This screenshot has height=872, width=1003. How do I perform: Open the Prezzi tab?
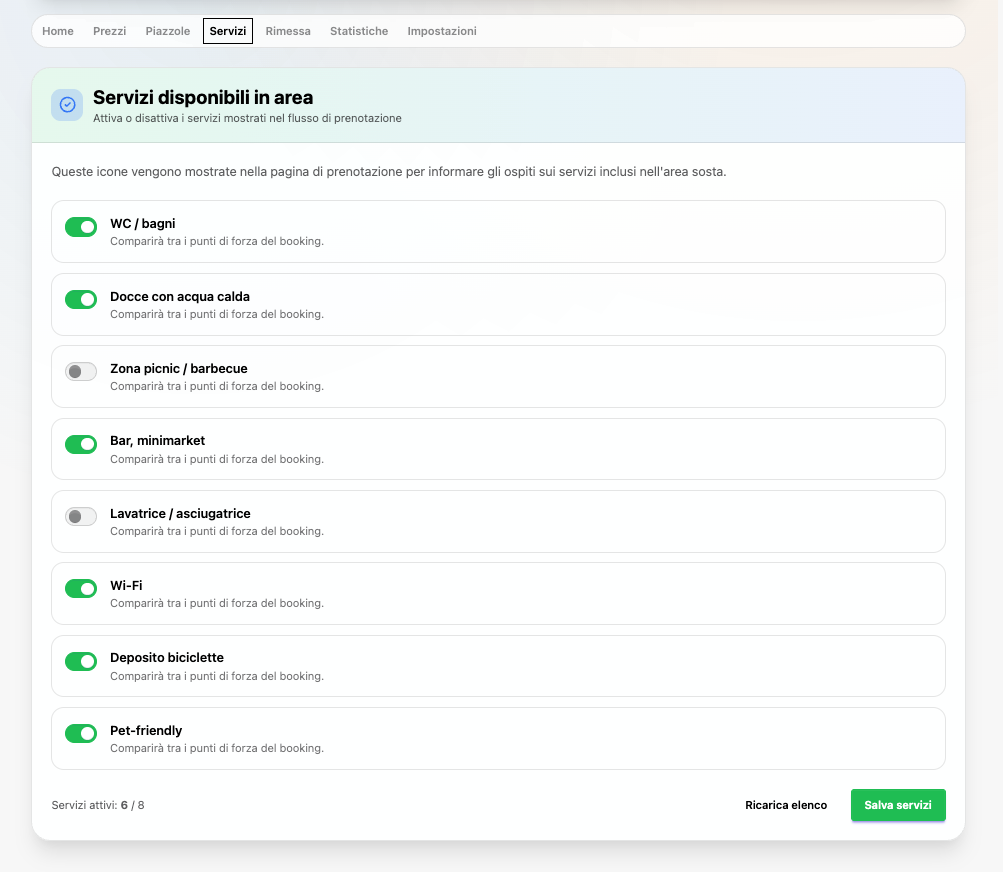109,31
